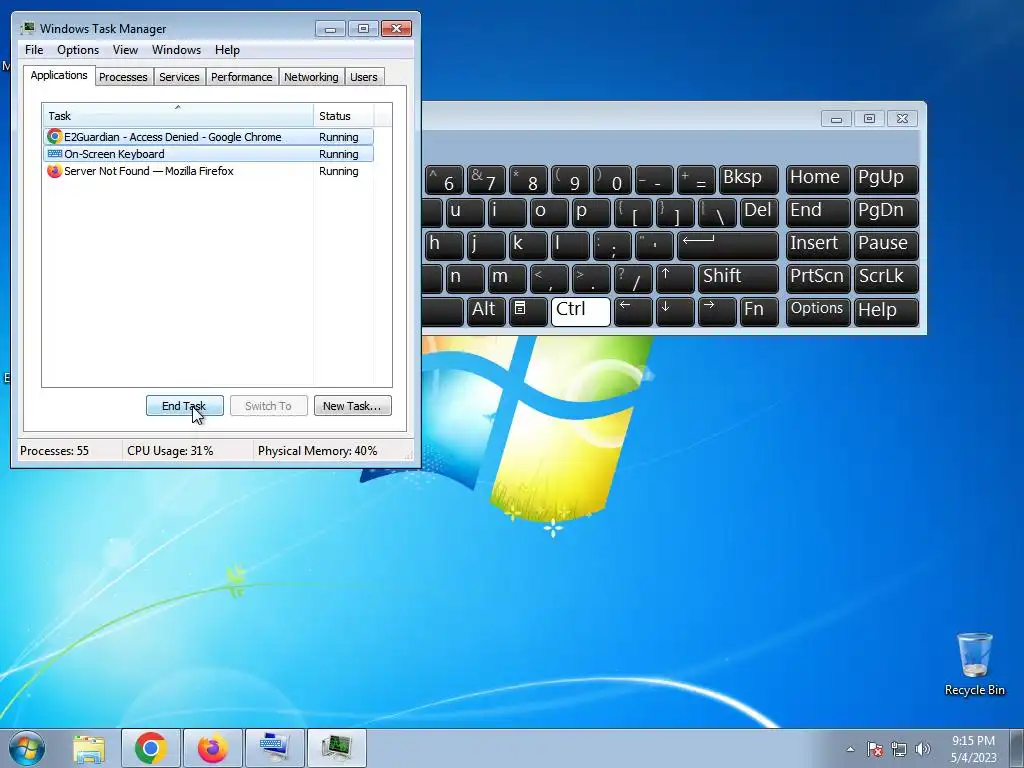Click the Show desktop strip

coord(1017,748)
